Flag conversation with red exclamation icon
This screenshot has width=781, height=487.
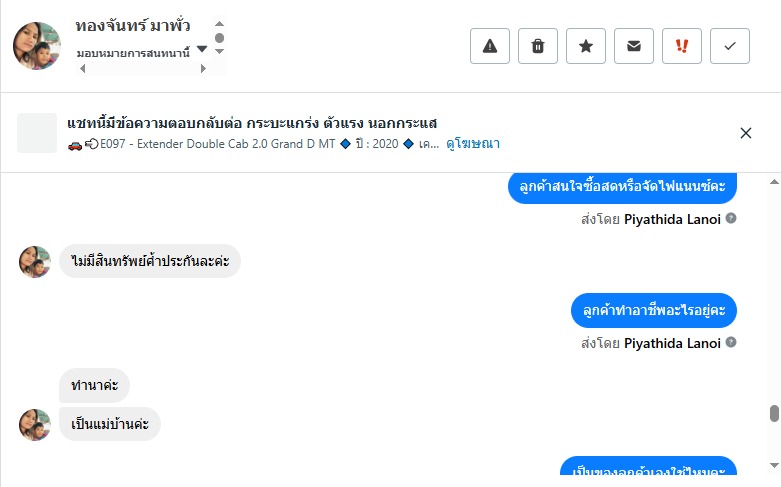(x=682, y=46)
